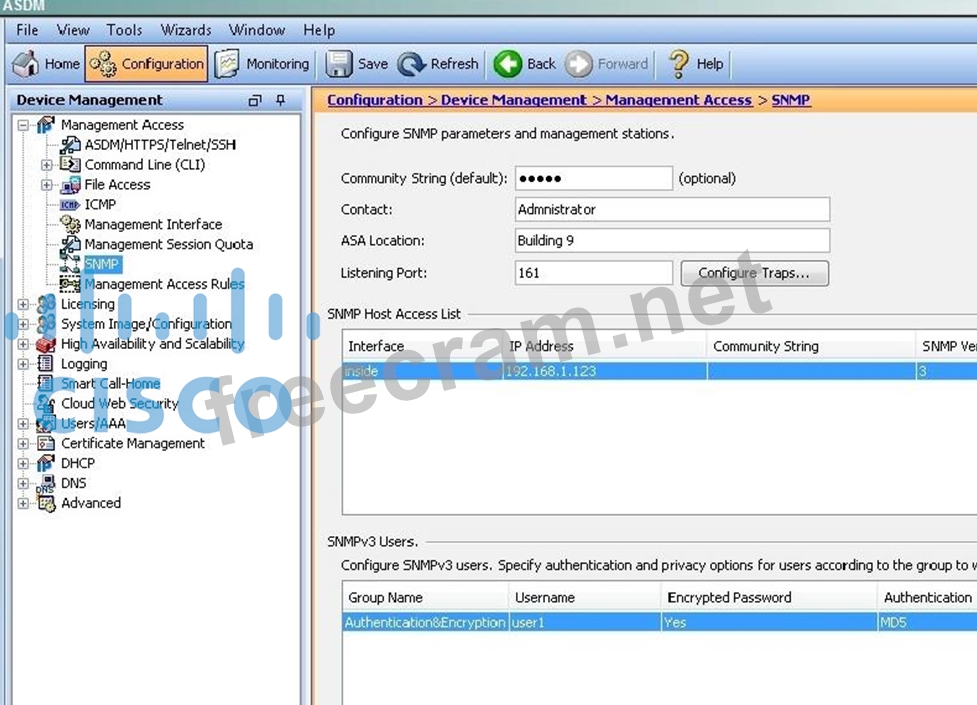Screen dimensions: 977x705
Task: Restore the Device Management panel window
Action: pyautogui.click(x=255, y=100)
